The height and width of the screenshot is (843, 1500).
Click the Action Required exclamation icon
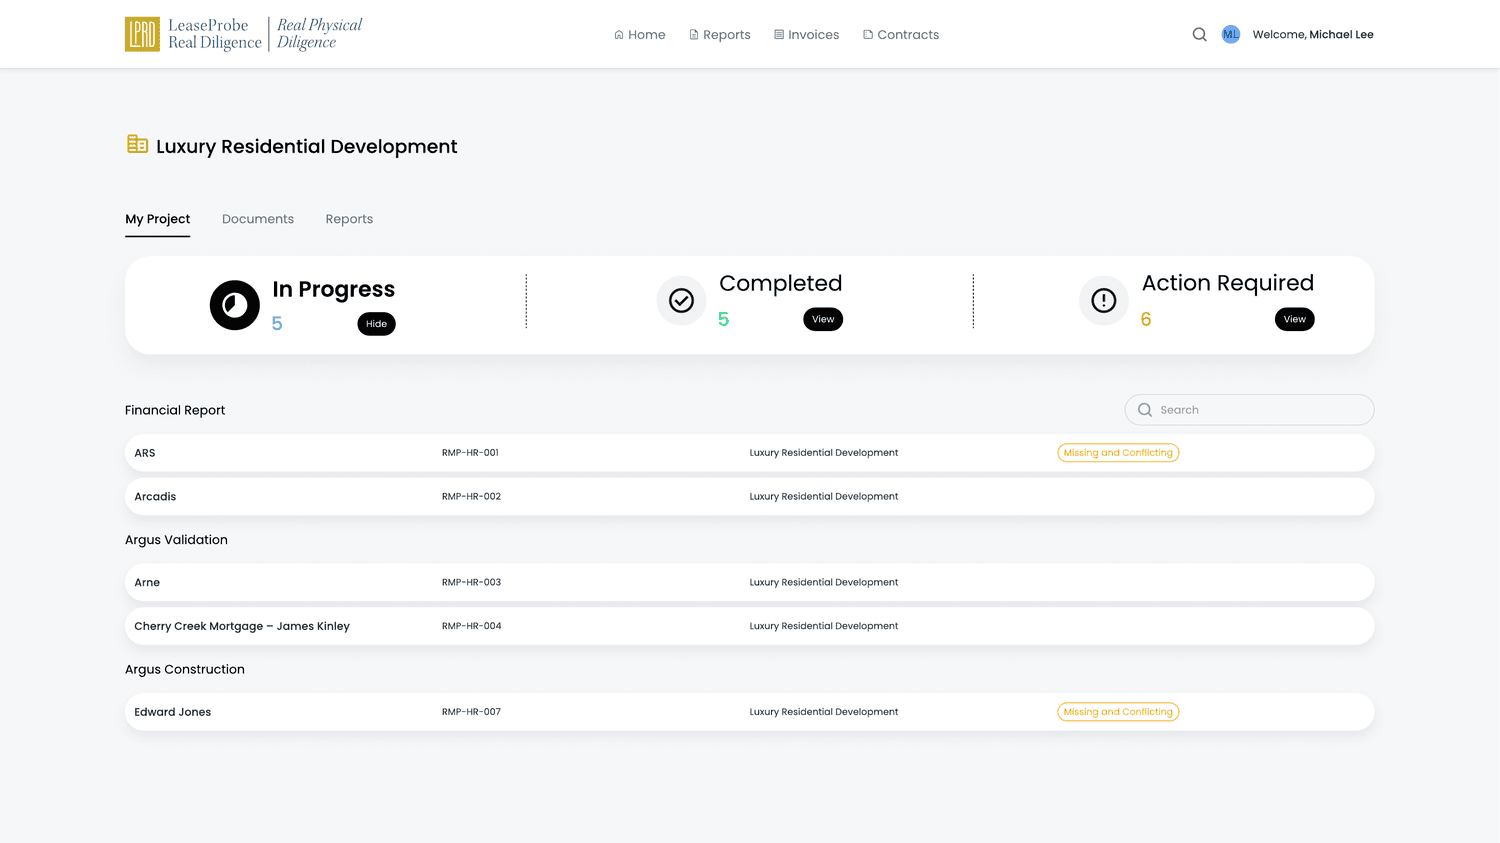1104,300
